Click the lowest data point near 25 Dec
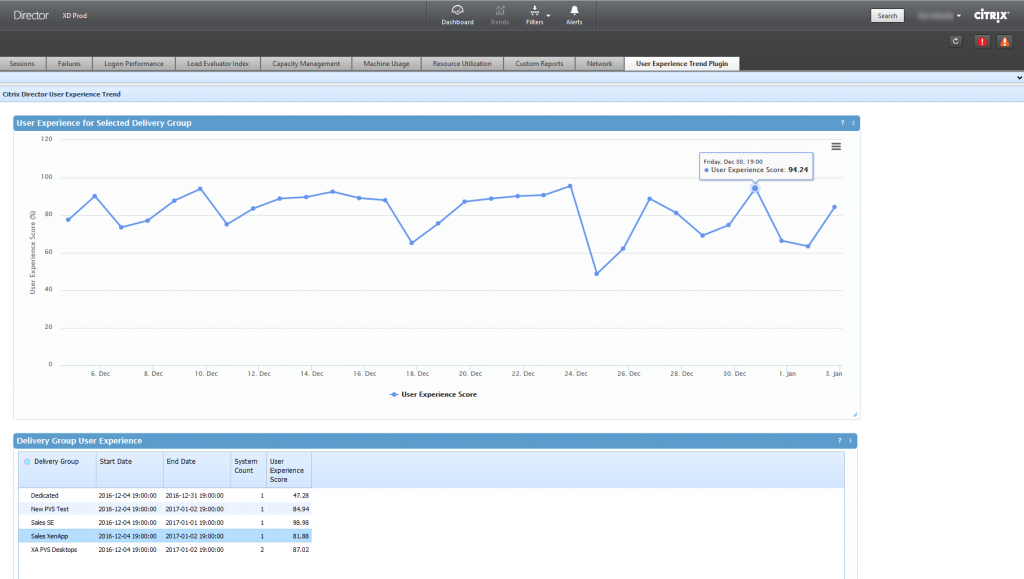This screenshot has height=579, width=1024. point(596,274)
